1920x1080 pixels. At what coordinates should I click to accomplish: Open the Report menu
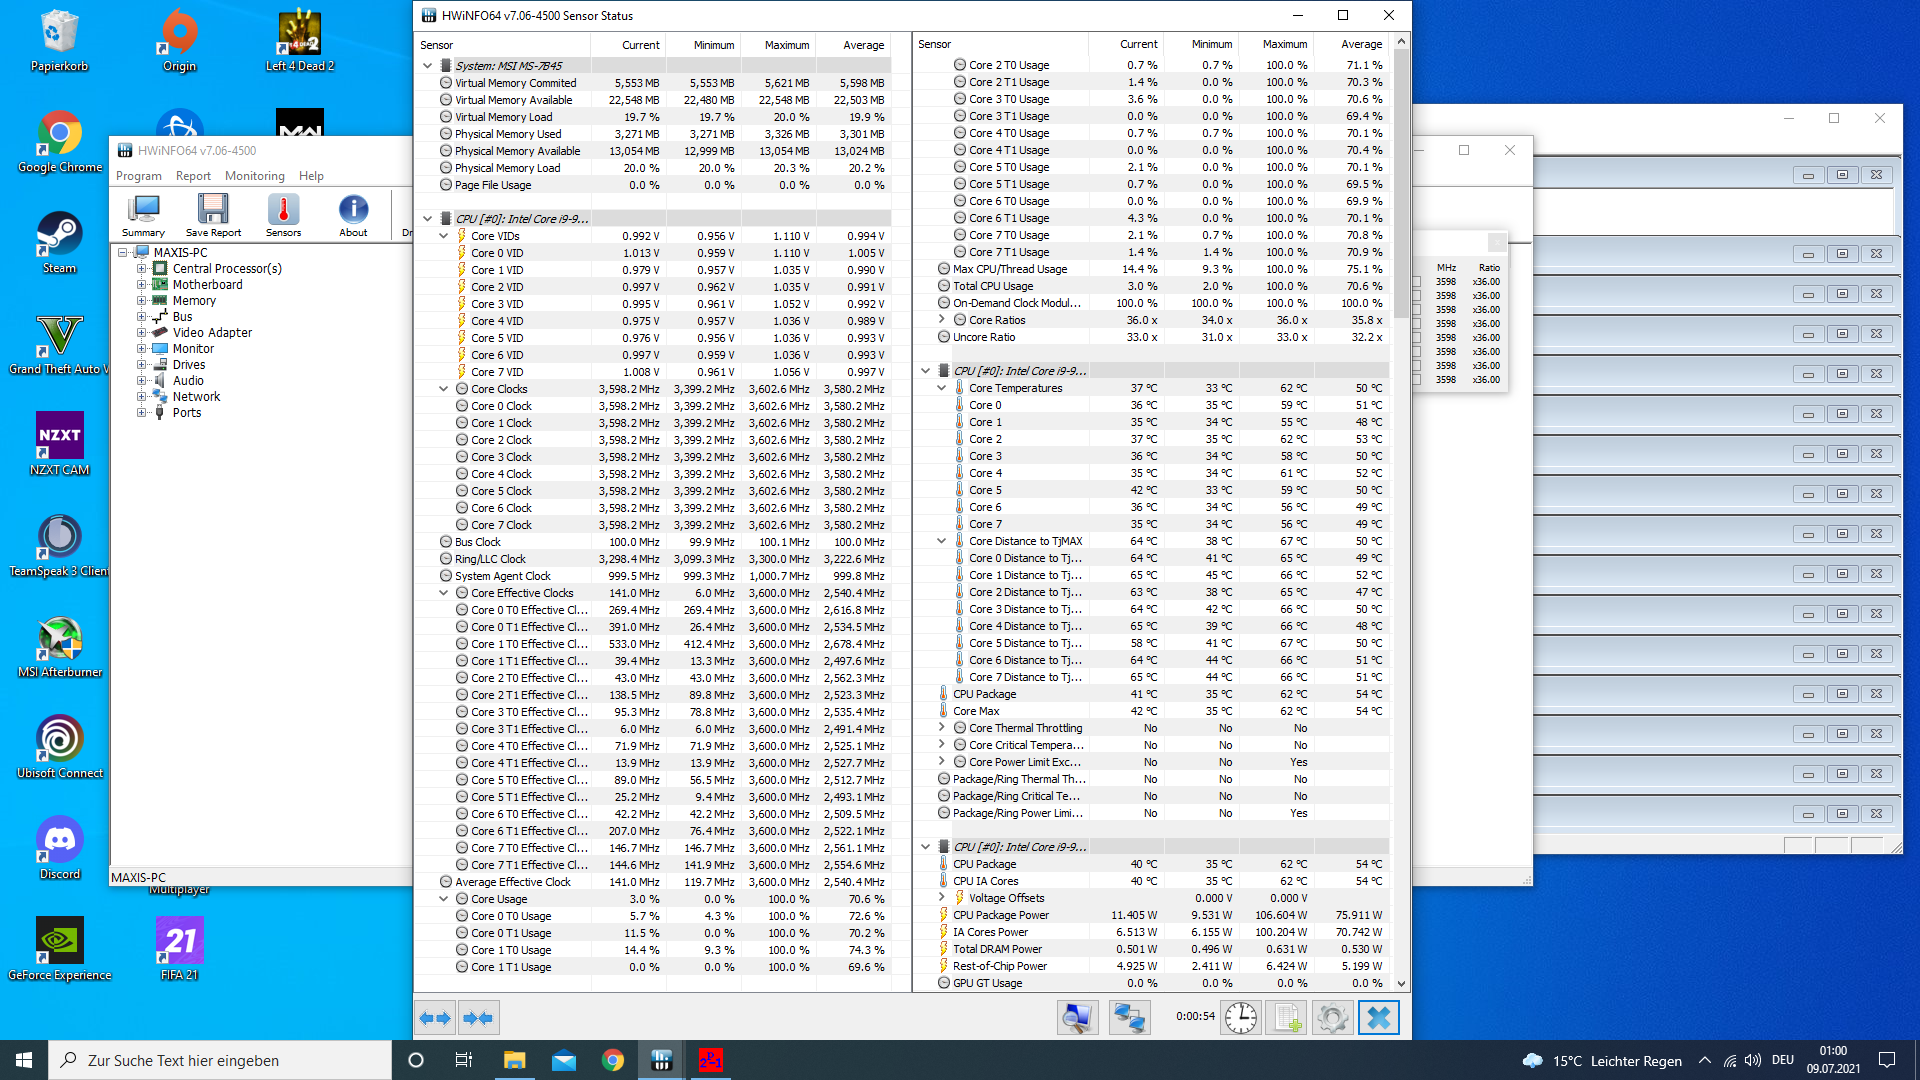tap(193, 176)
